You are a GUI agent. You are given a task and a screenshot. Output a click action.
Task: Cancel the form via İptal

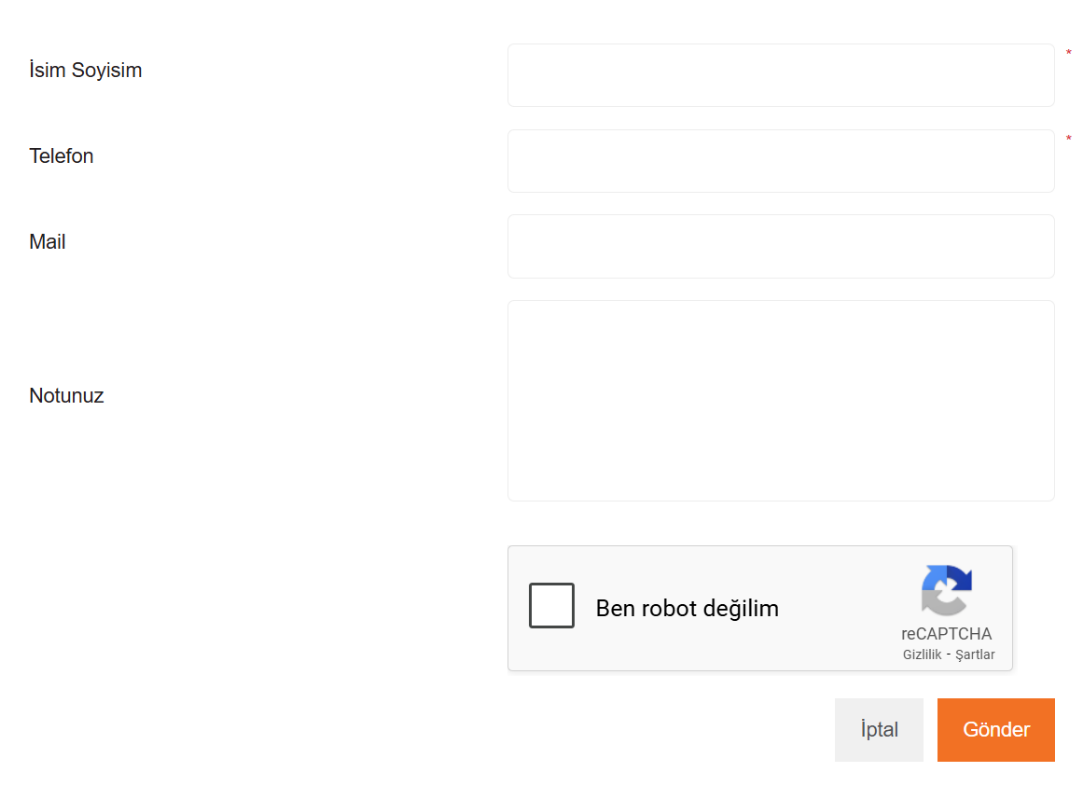(x=879, y=729)
